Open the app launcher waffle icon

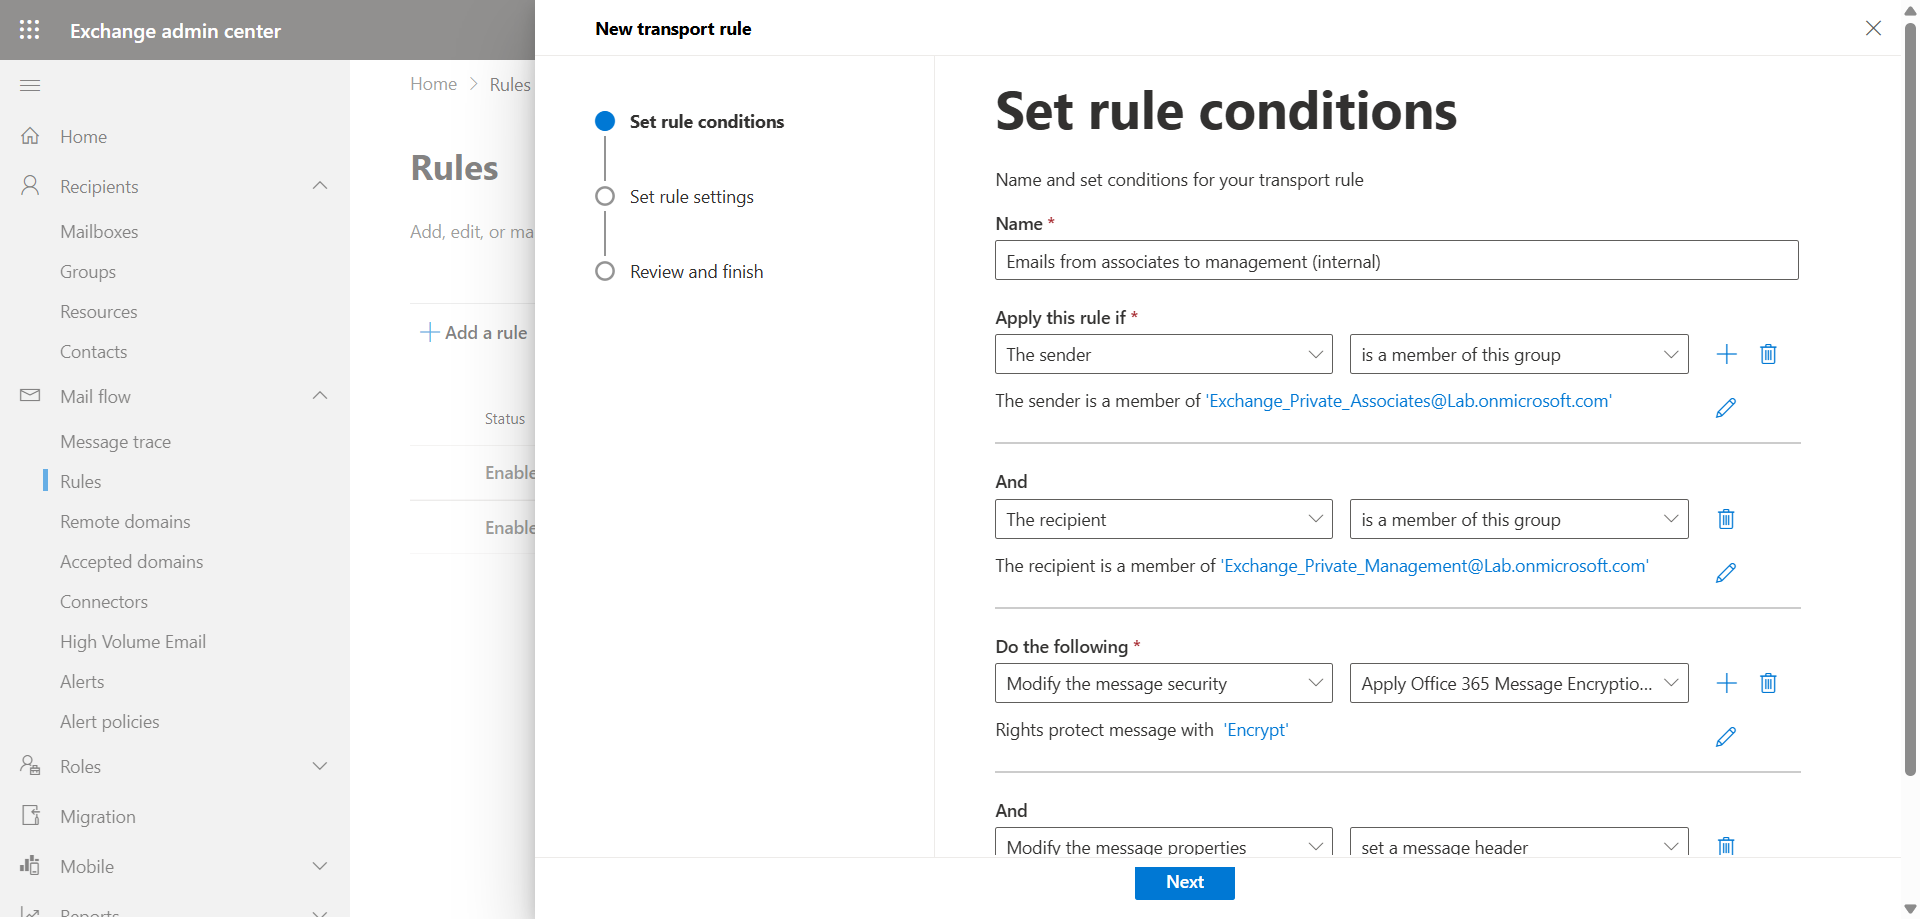coord(30,30)
